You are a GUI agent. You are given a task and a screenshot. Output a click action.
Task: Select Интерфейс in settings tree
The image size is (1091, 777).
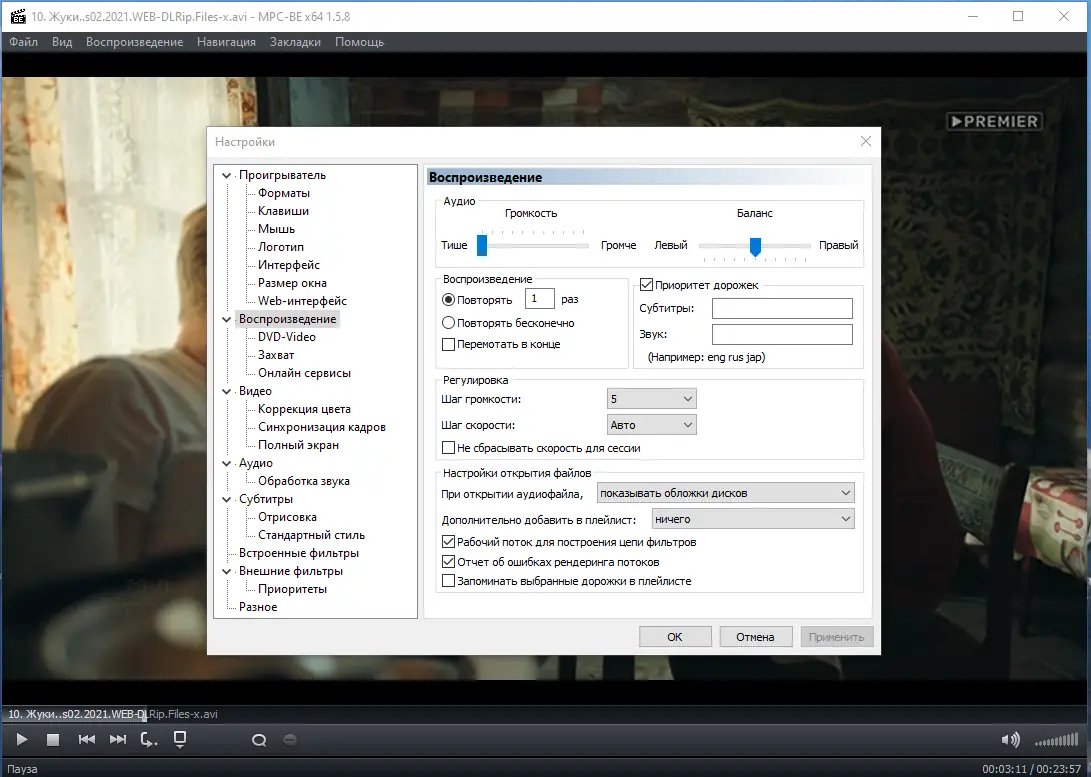click(289, 265)
